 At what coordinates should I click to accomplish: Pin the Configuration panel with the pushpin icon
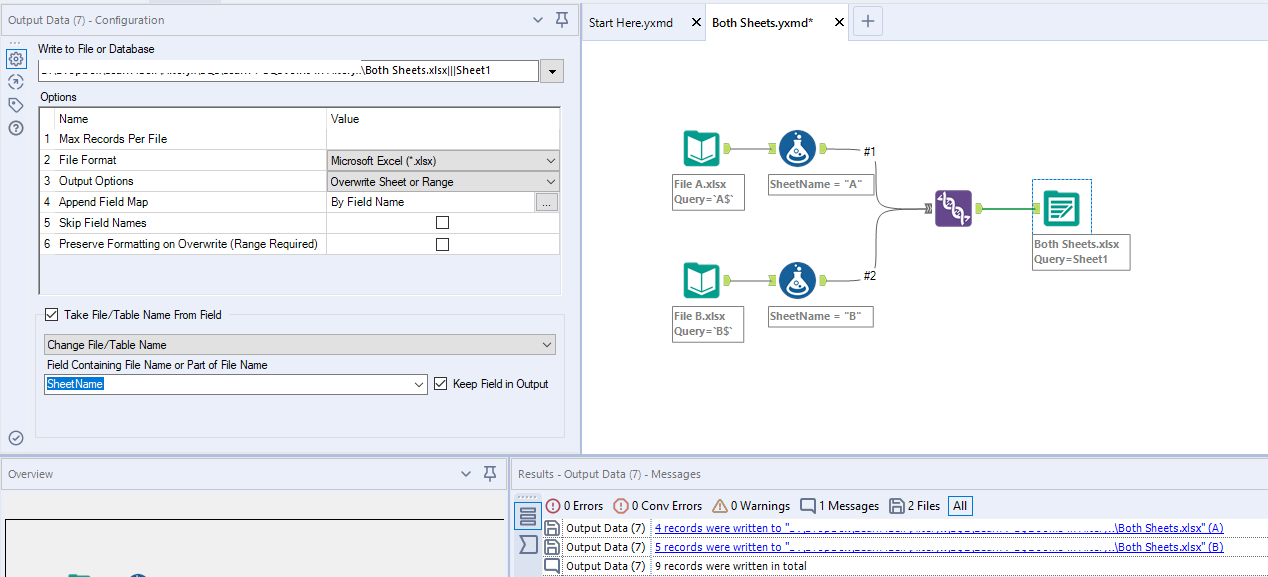click(x=562, y=19)
